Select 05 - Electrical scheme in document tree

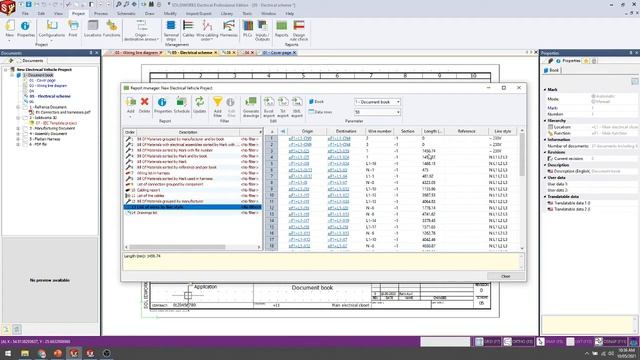pyautogui.click(x=50, y=96)
